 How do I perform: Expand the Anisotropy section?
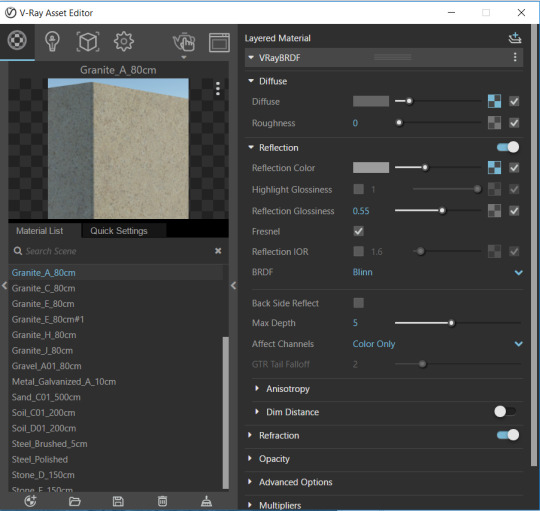tap(257, 388)
